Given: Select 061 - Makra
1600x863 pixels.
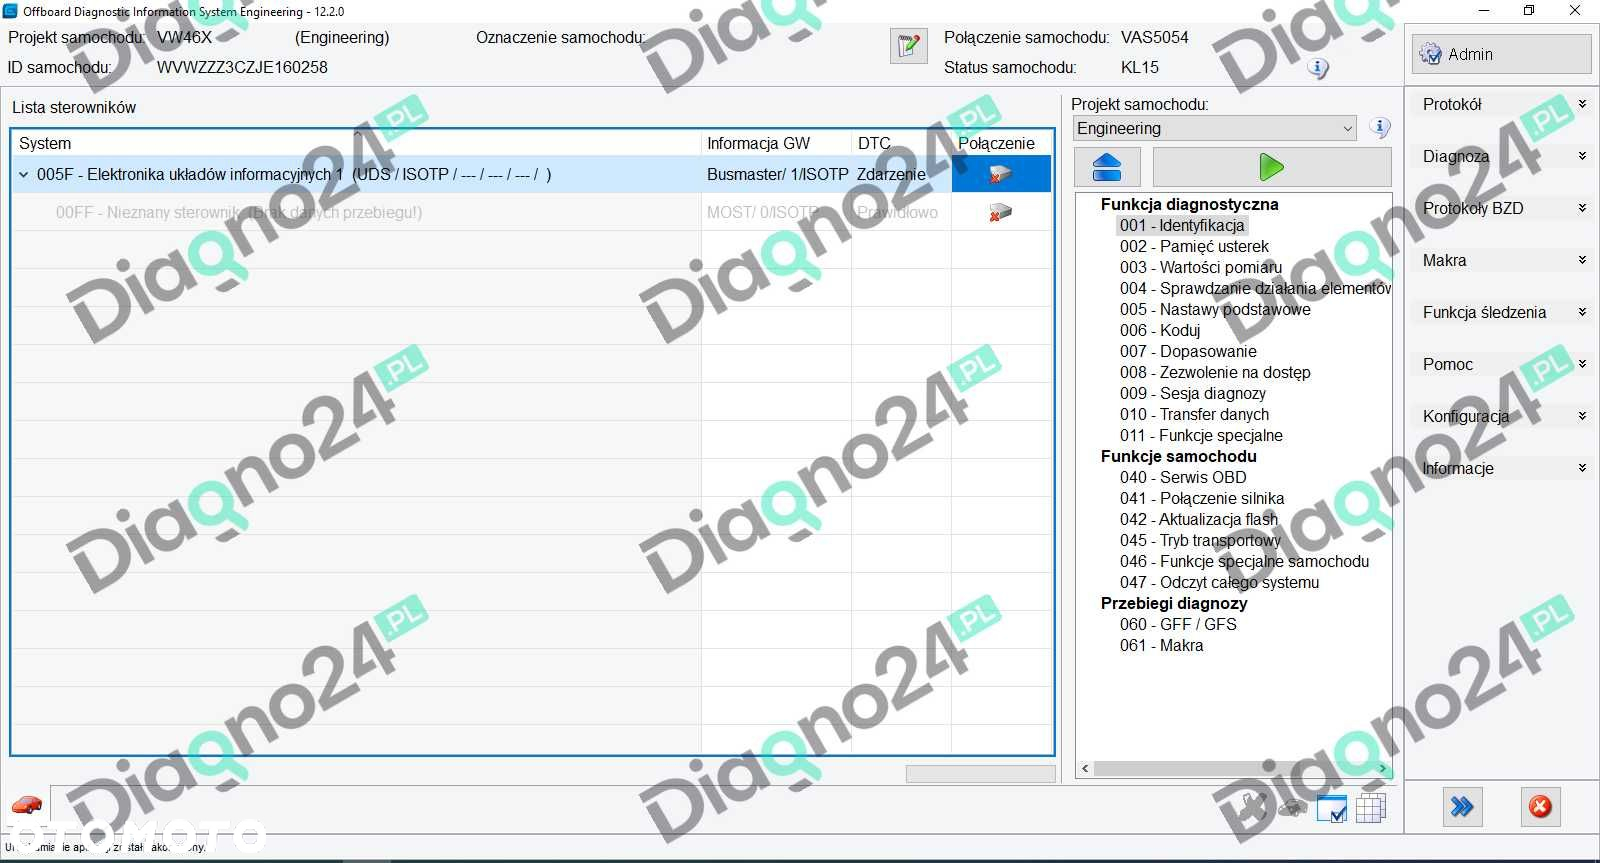Looking at the screenshot, I should tap(1161, 645).
